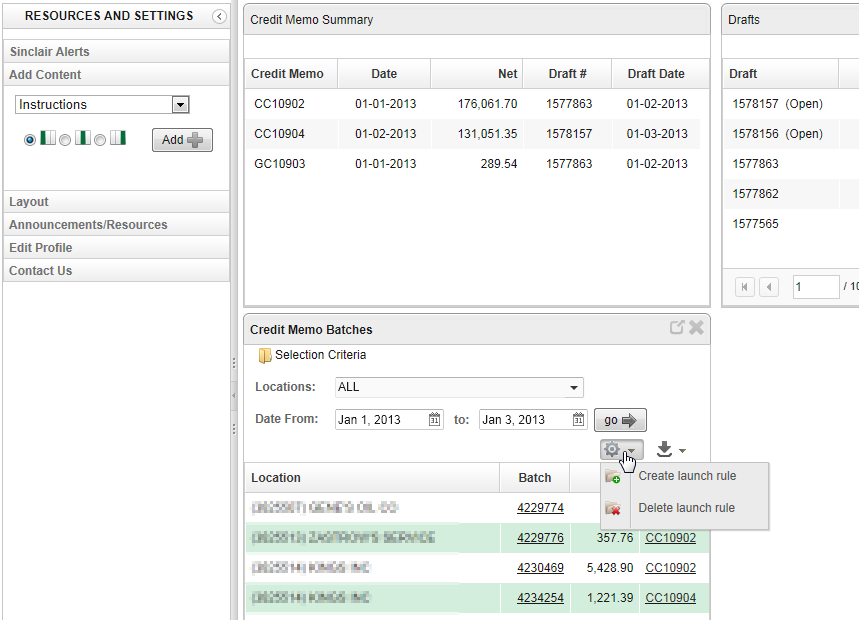
Task: Collapse the Resources and Settings sidebar
Action: (219, 16)
